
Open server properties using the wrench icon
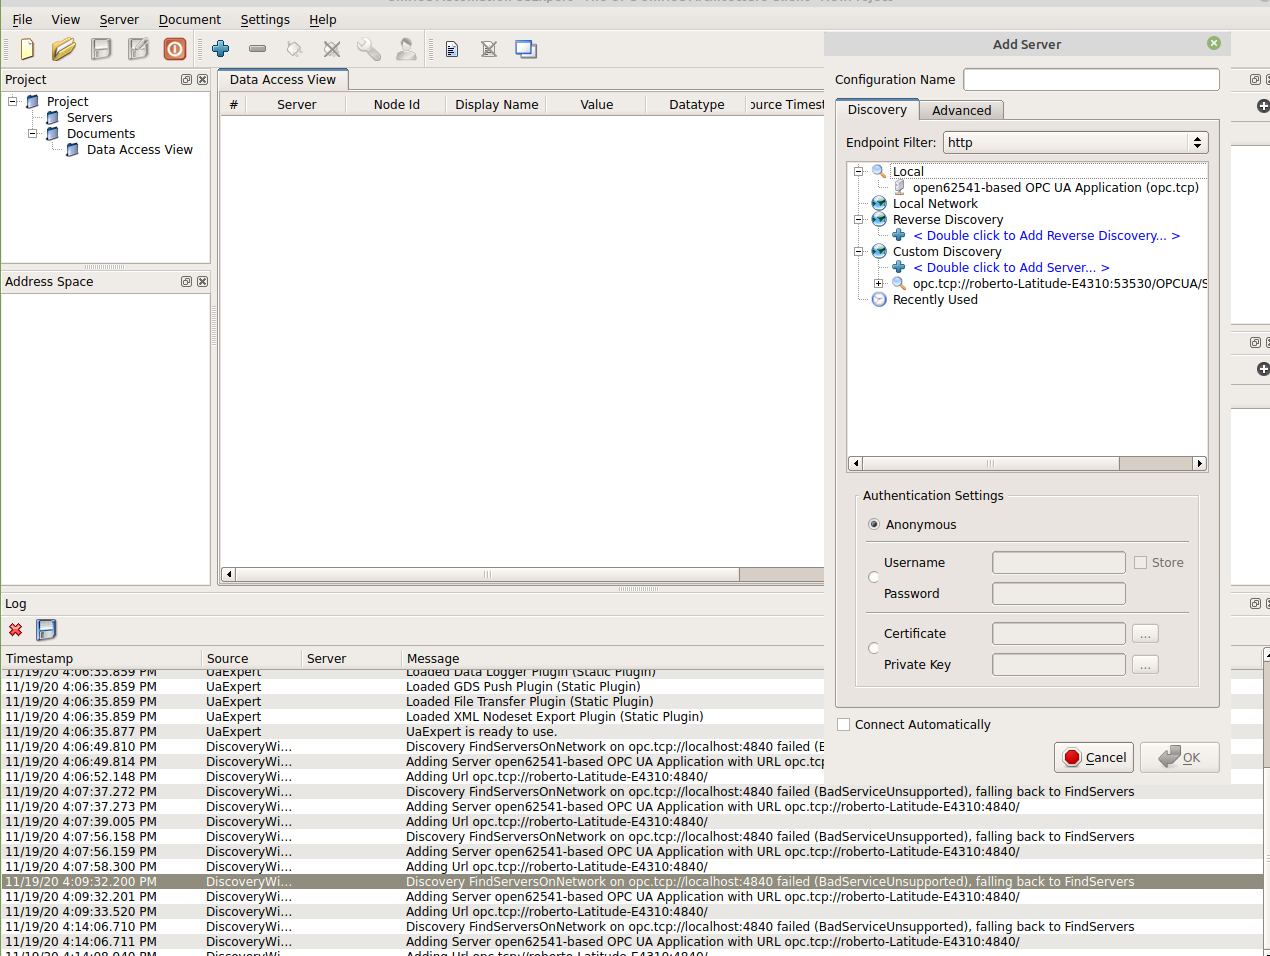[x=368, y=48]
